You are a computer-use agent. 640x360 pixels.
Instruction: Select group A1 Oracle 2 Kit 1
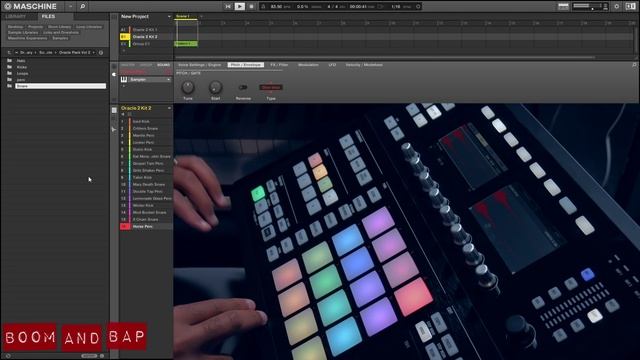pyautogui.click(x=146, y=30)
